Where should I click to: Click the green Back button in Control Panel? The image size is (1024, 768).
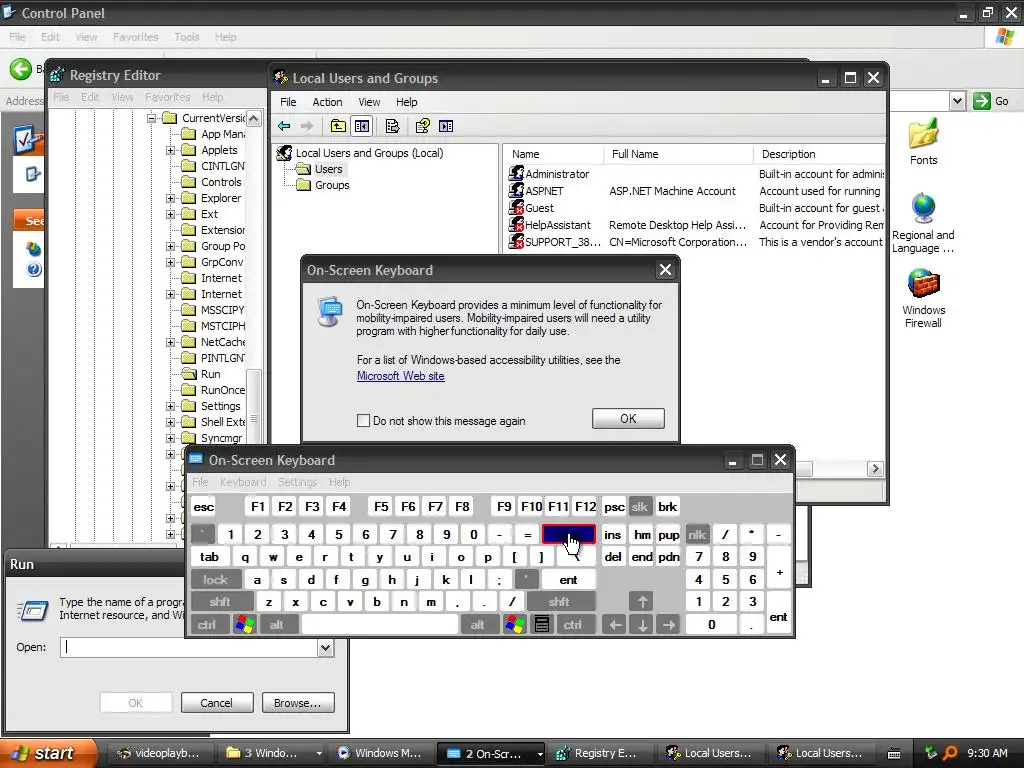click(x=20, y=69)
